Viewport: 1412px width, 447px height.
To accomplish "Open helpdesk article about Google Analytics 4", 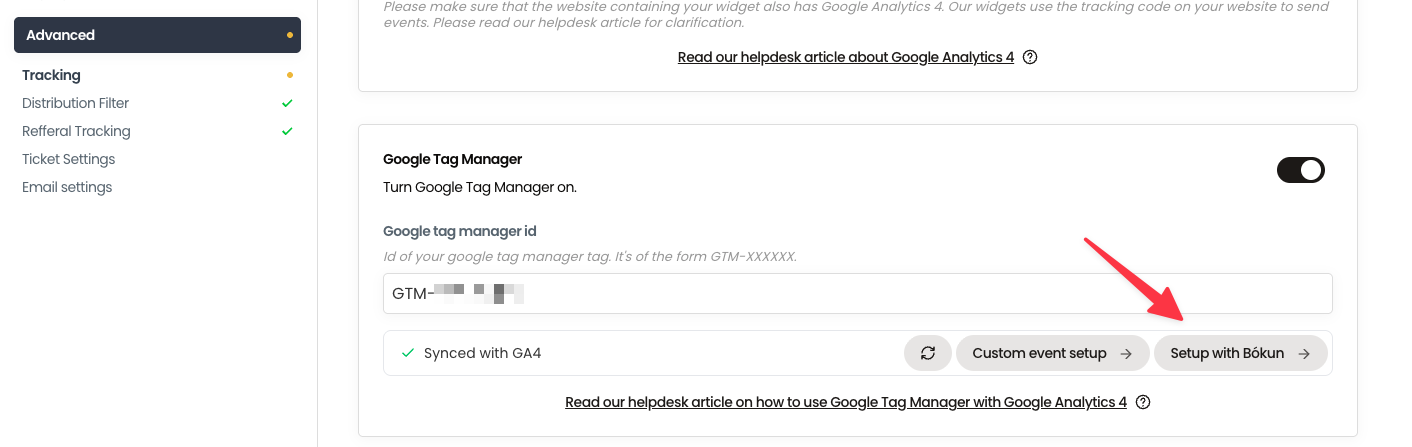I will click(x=846, y=57).
